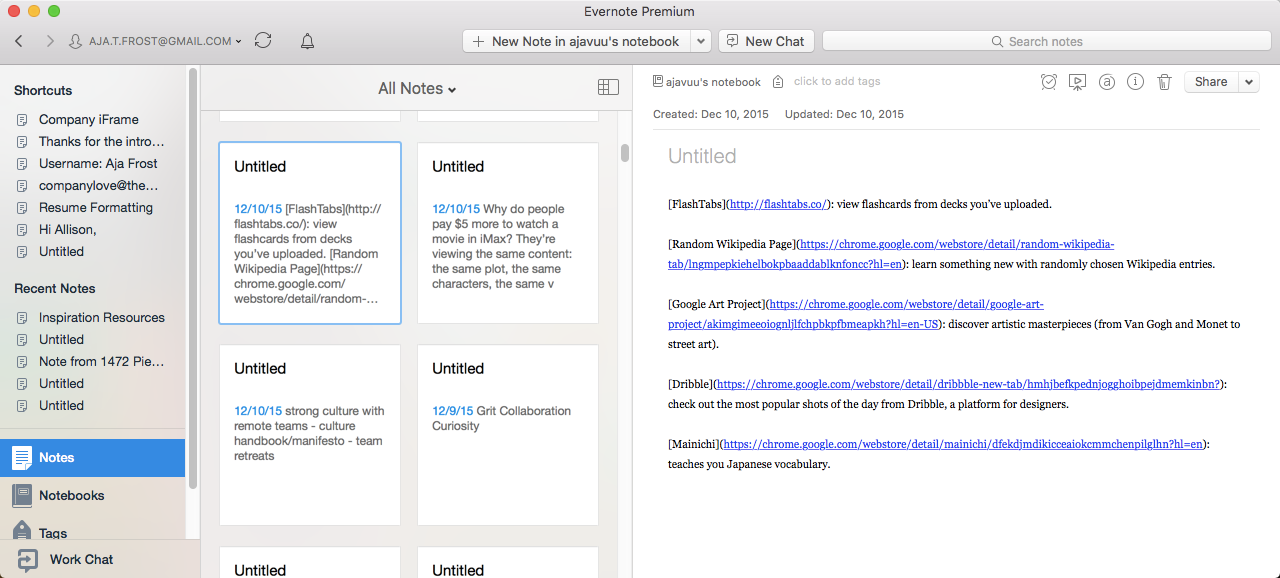This screenshot has width=1280, height=578.
Task: Delete note with trash icon
Action: 1164,82
